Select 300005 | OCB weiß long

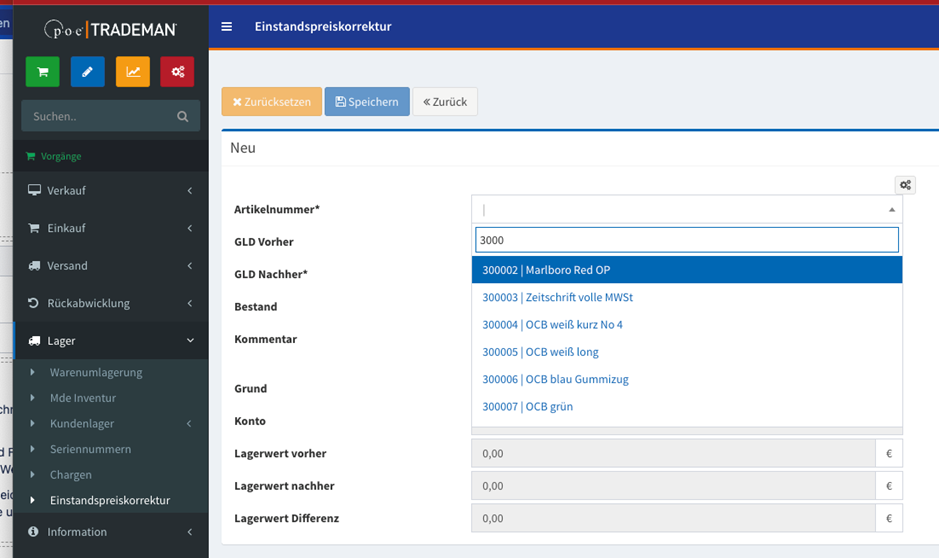click(x=687, y=352)
